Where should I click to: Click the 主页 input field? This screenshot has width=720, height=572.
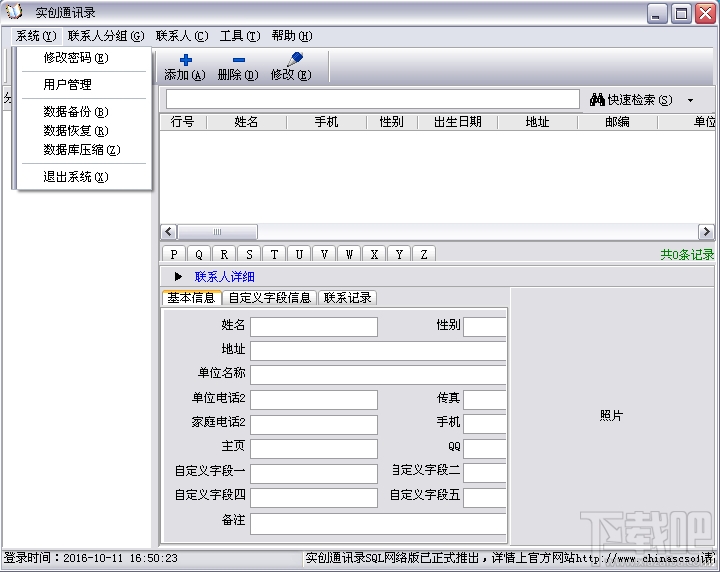pyautogui.click(x=314, y=449)
